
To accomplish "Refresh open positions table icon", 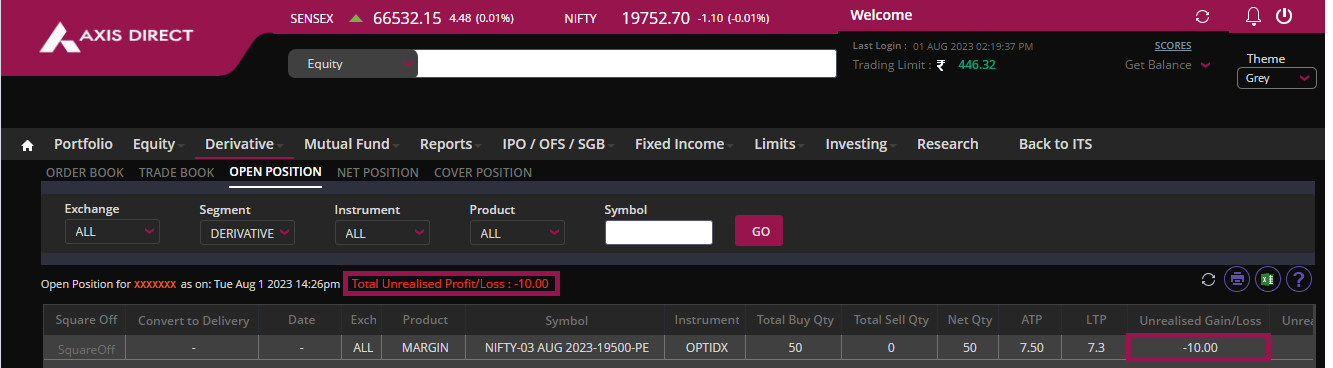I will [x=1208, y=279].
